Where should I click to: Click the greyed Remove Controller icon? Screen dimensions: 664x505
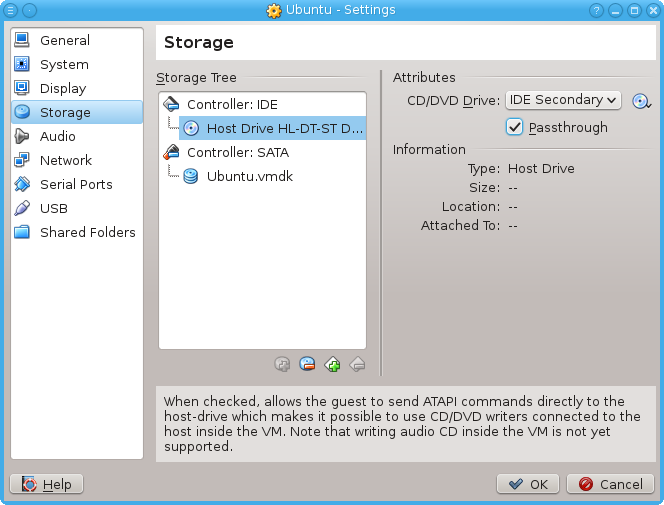pyautogui.click(x=357, y=364)
